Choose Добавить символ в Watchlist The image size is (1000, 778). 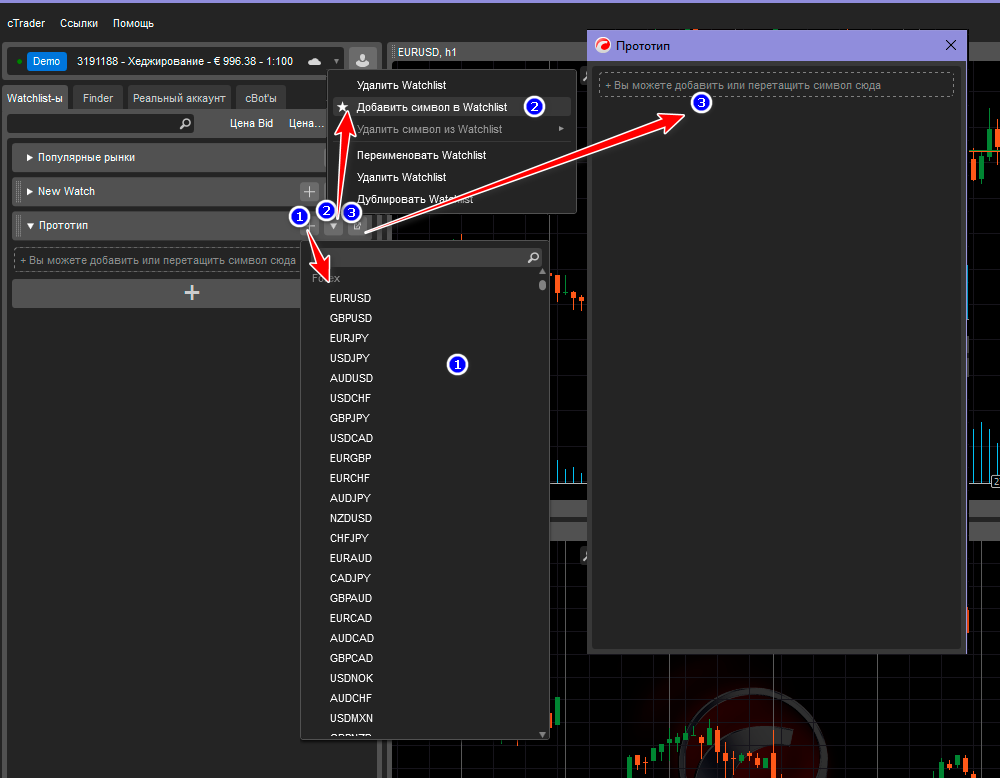pos(431,107)
